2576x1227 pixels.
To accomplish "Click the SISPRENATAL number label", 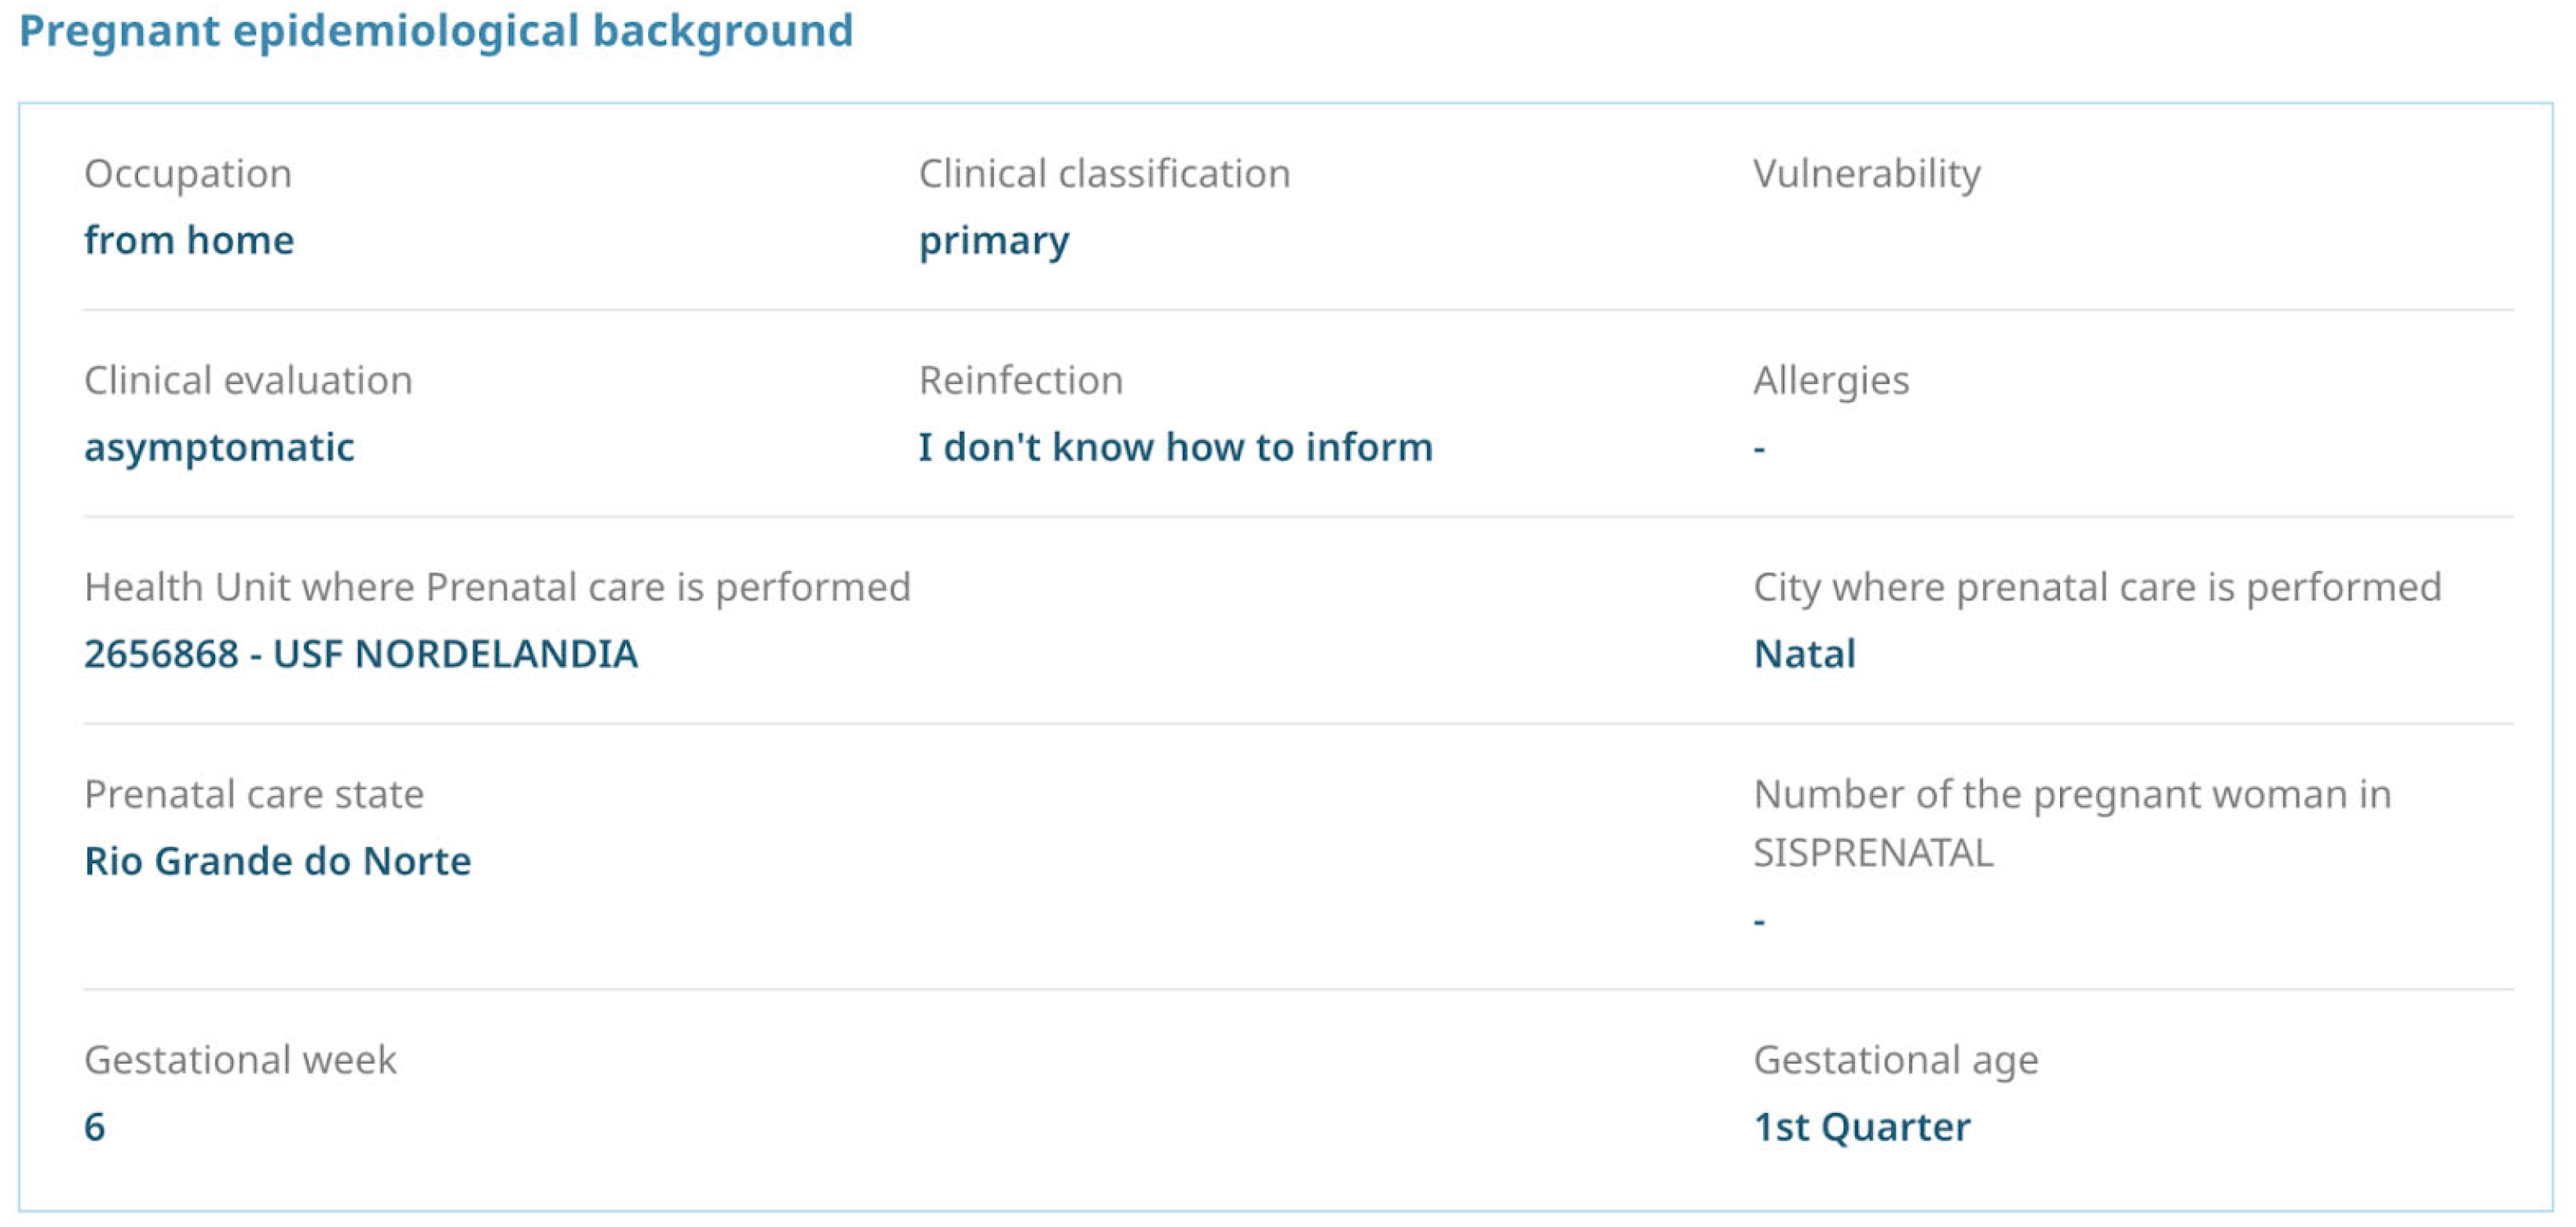I will pos(2071,822).
